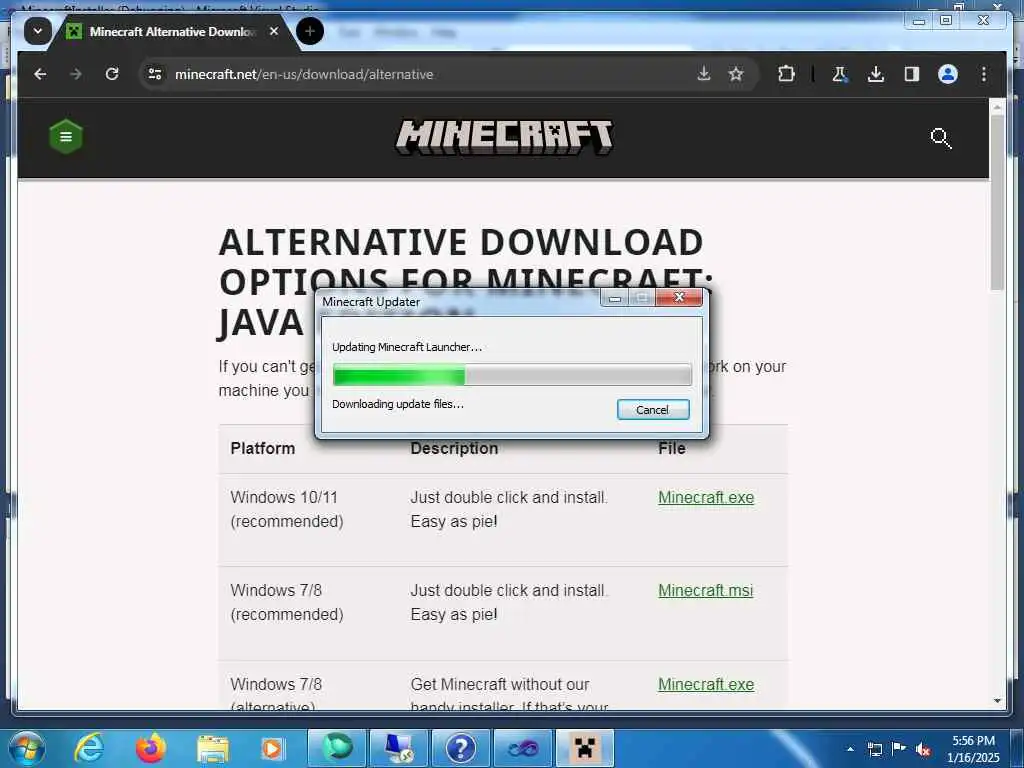
Task: Toggle the browser side panel
Action: tap(912, 74)
